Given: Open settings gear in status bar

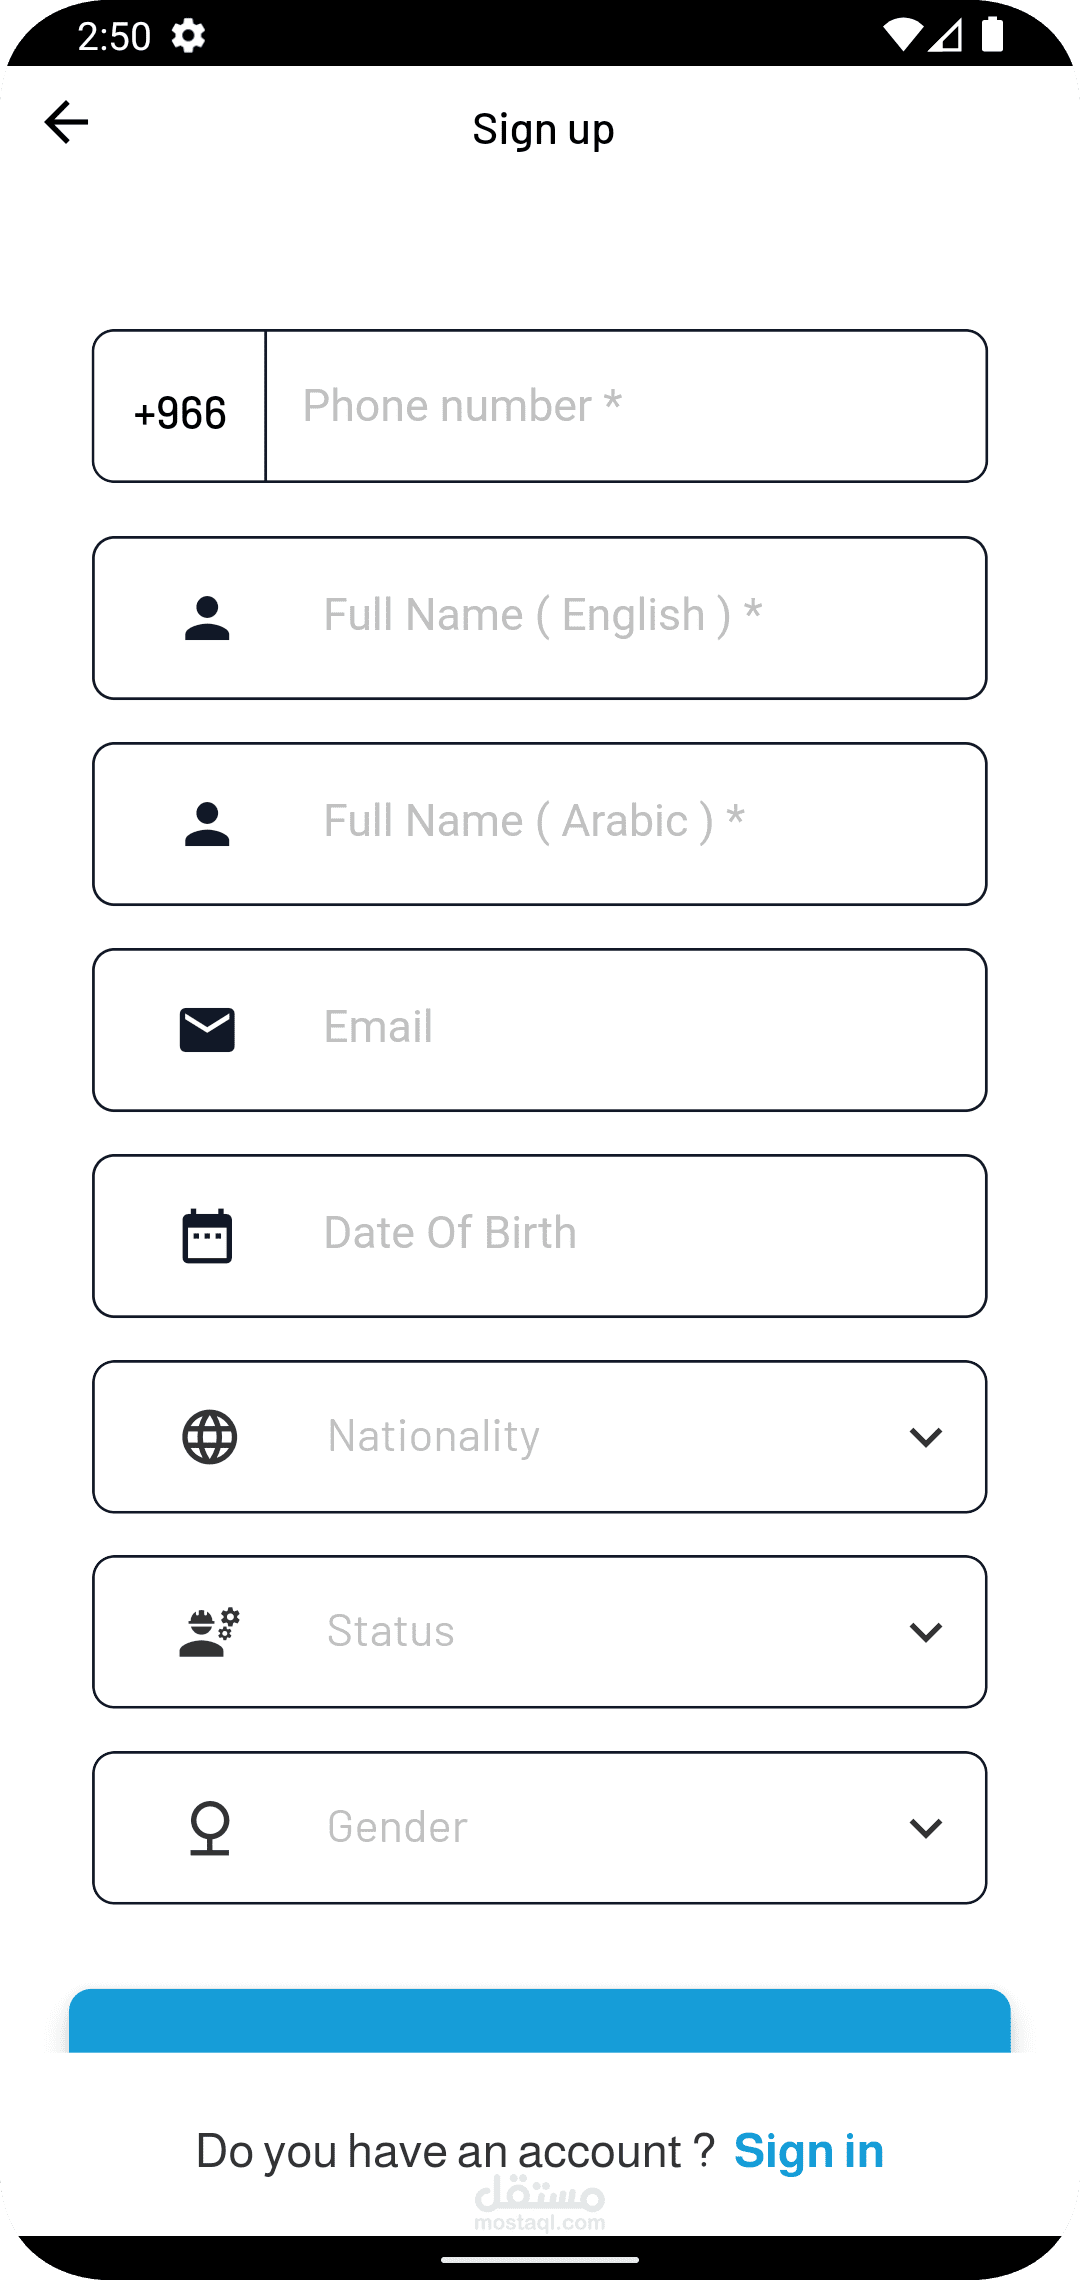Looking at the screenshot, I should 188,36.
